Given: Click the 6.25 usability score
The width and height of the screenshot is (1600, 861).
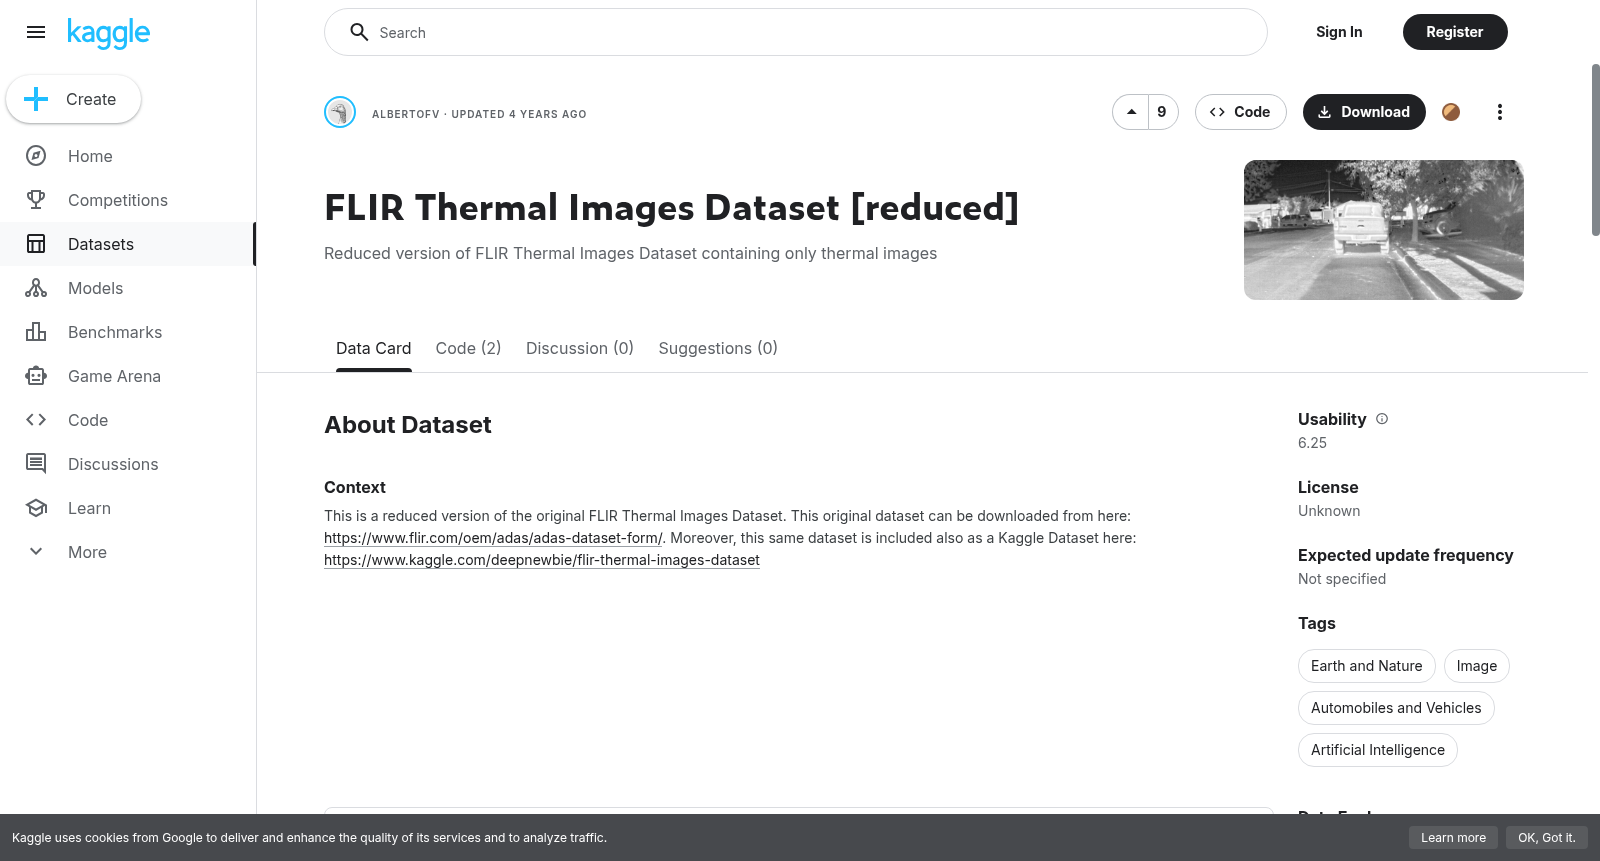Looking at the screenshot, I should click(1312, 443).
